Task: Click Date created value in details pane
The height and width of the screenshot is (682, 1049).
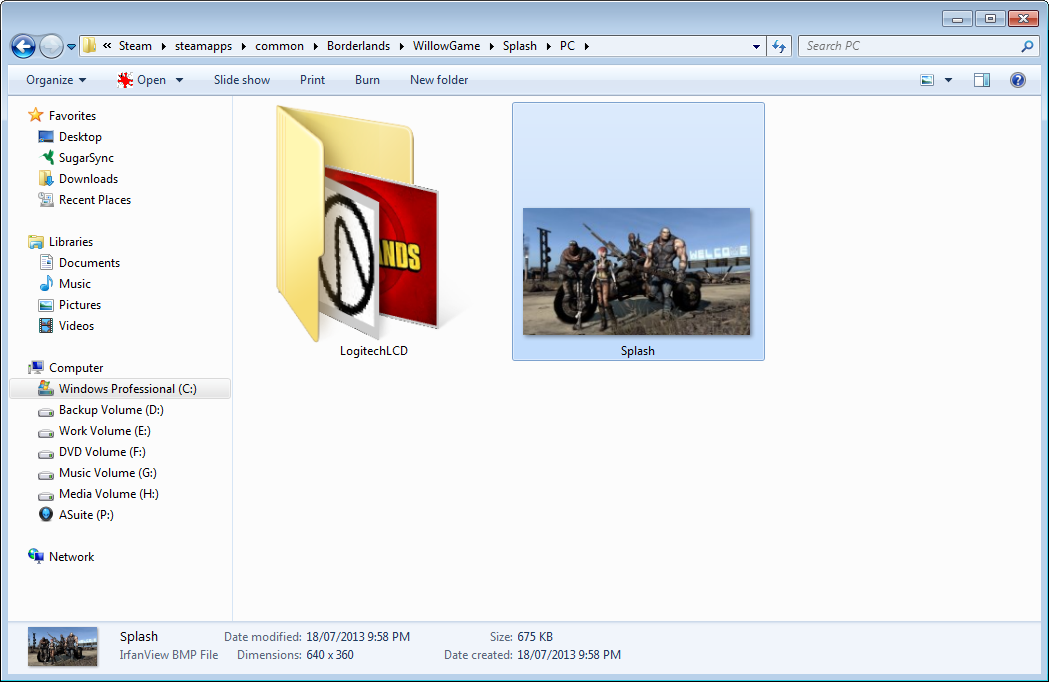Action: [569, 655]
